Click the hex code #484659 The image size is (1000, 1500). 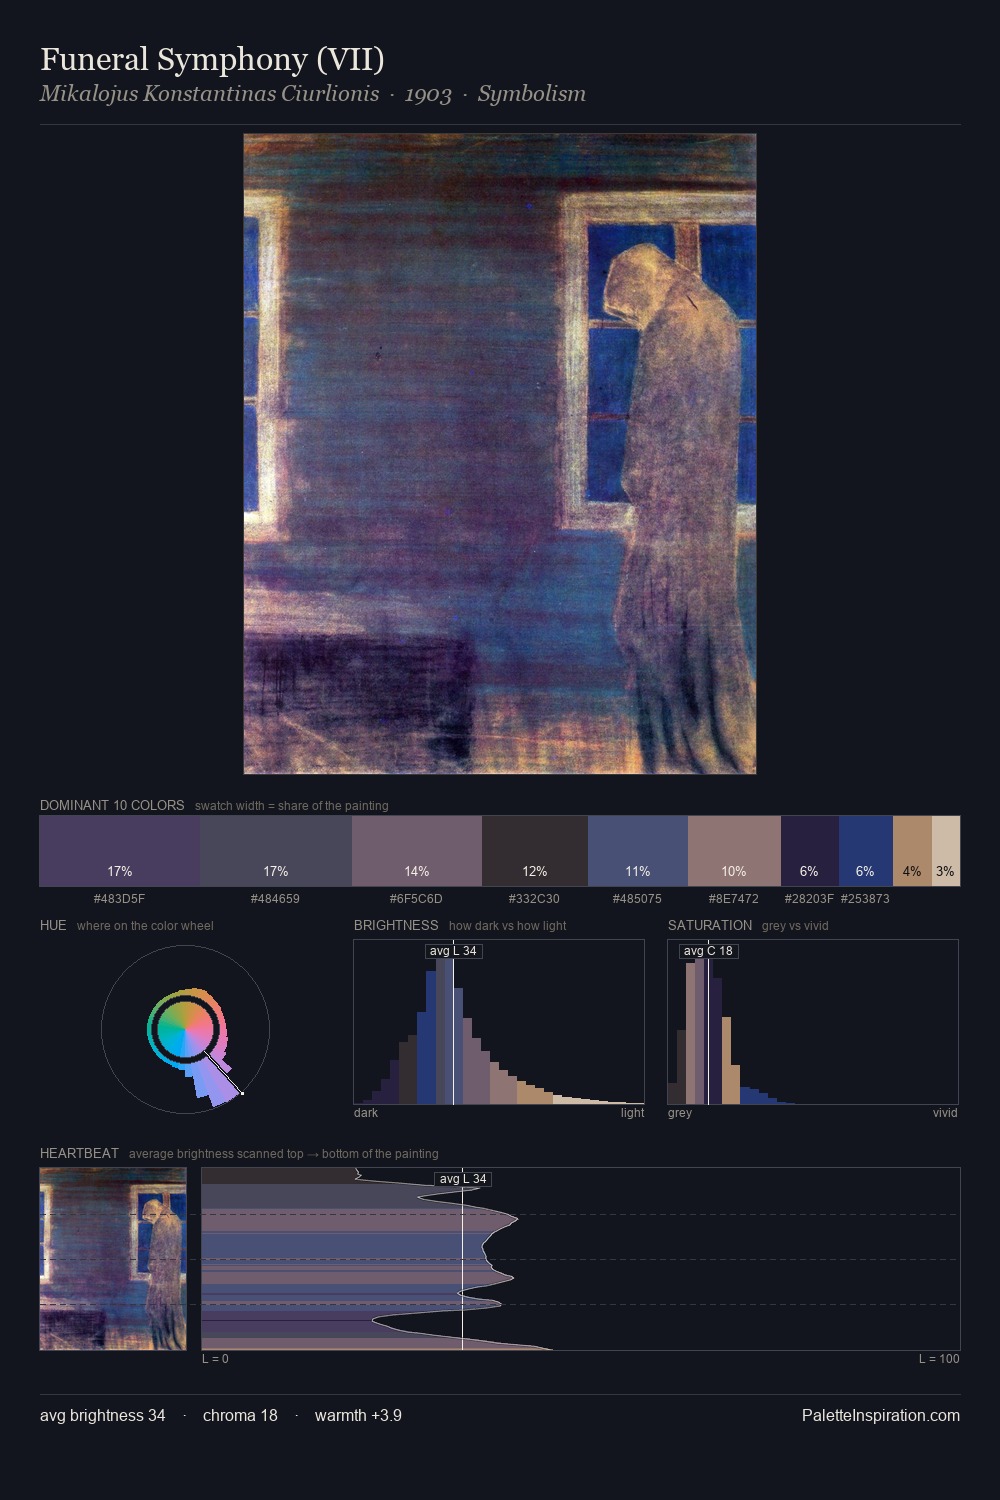click(x=275, y=898)
